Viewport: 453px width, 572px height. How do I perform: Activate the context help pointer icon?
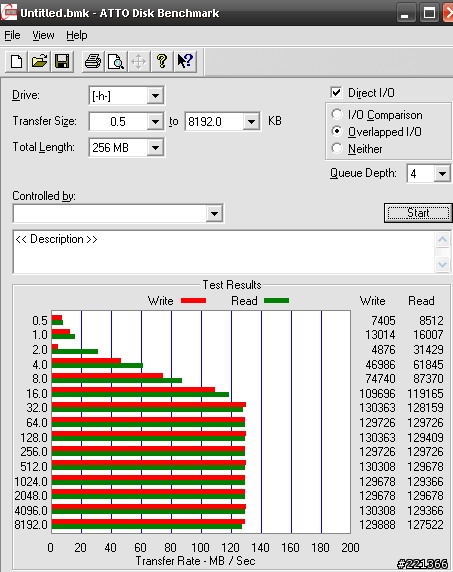[185, 61]
